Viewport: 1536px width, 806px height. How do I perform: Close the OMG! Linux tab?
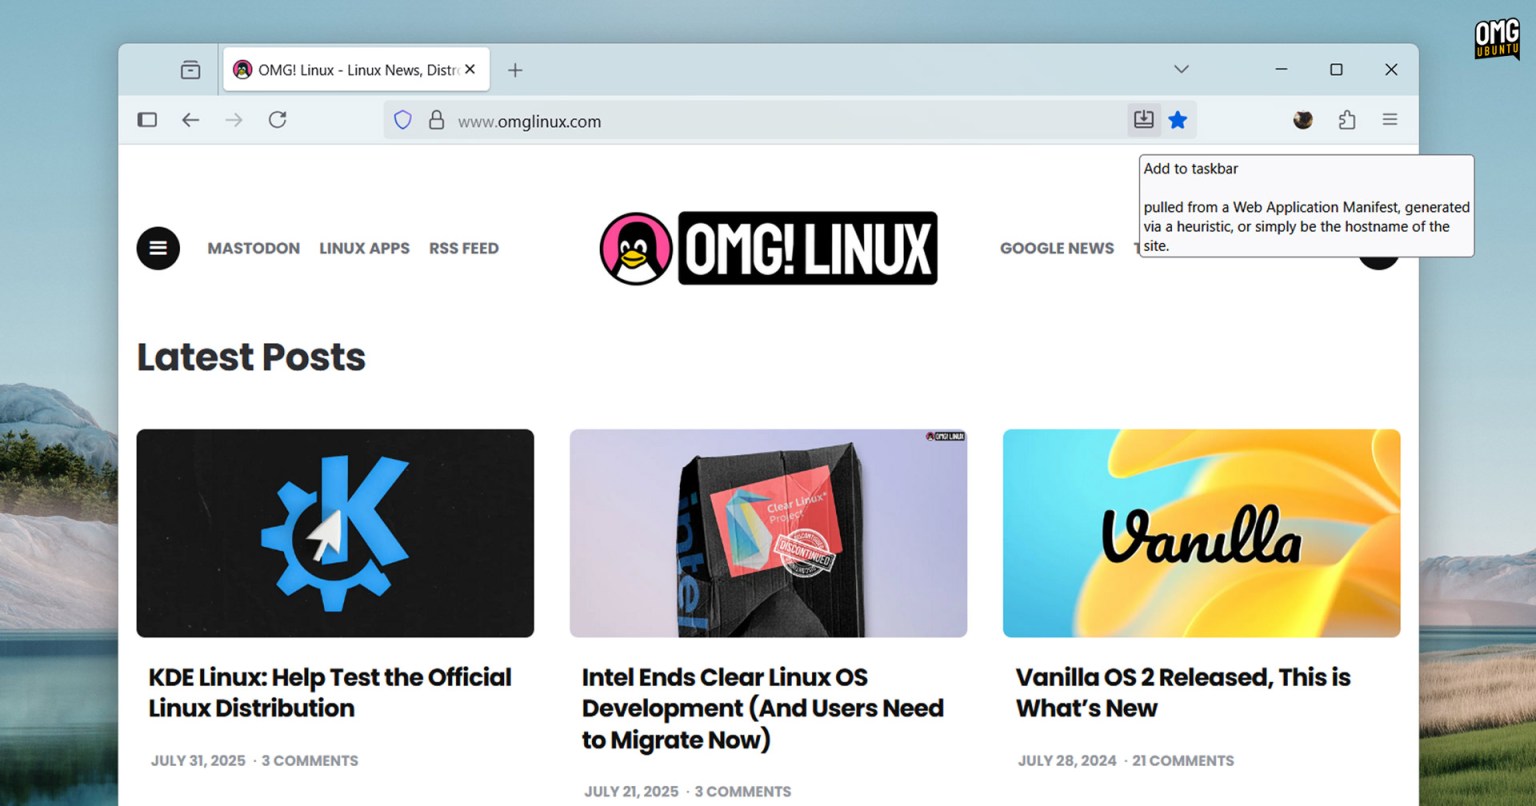pos(470,69)
